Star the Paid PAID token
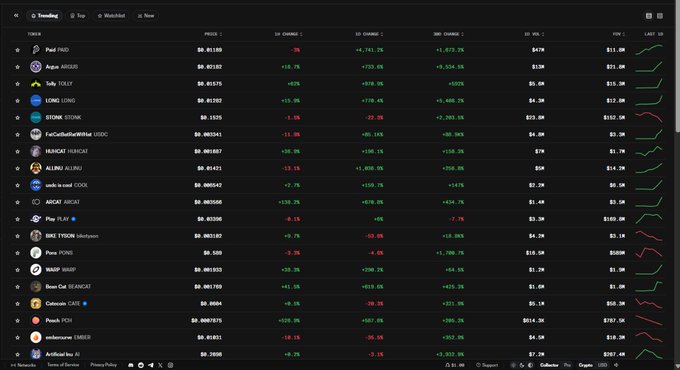This screenshot has width=680, height=370. 17,50
